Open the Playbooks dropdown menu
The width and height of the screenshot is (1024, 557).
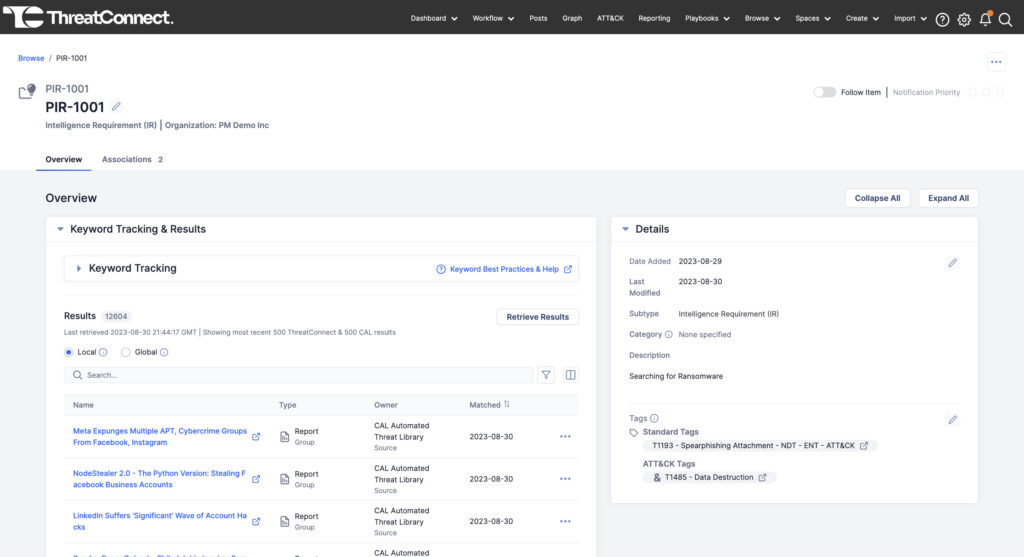[707, 18]
